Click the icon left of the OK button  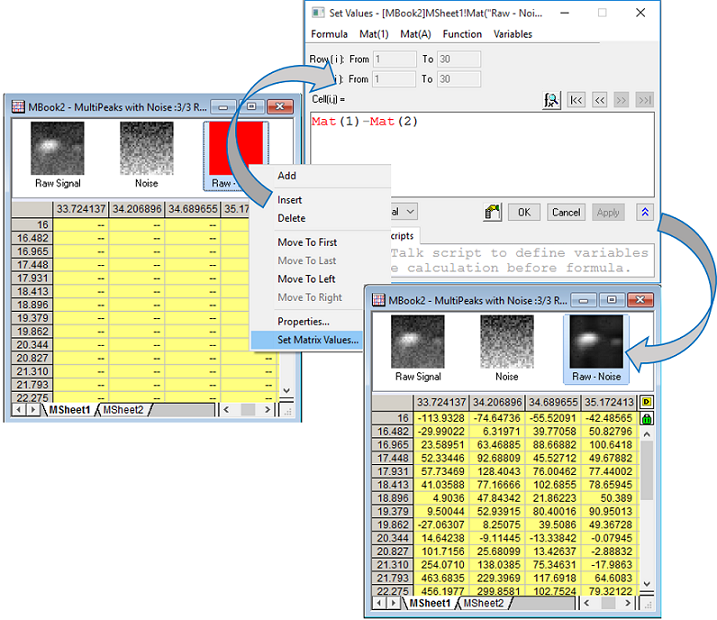[x=493, y=212]
